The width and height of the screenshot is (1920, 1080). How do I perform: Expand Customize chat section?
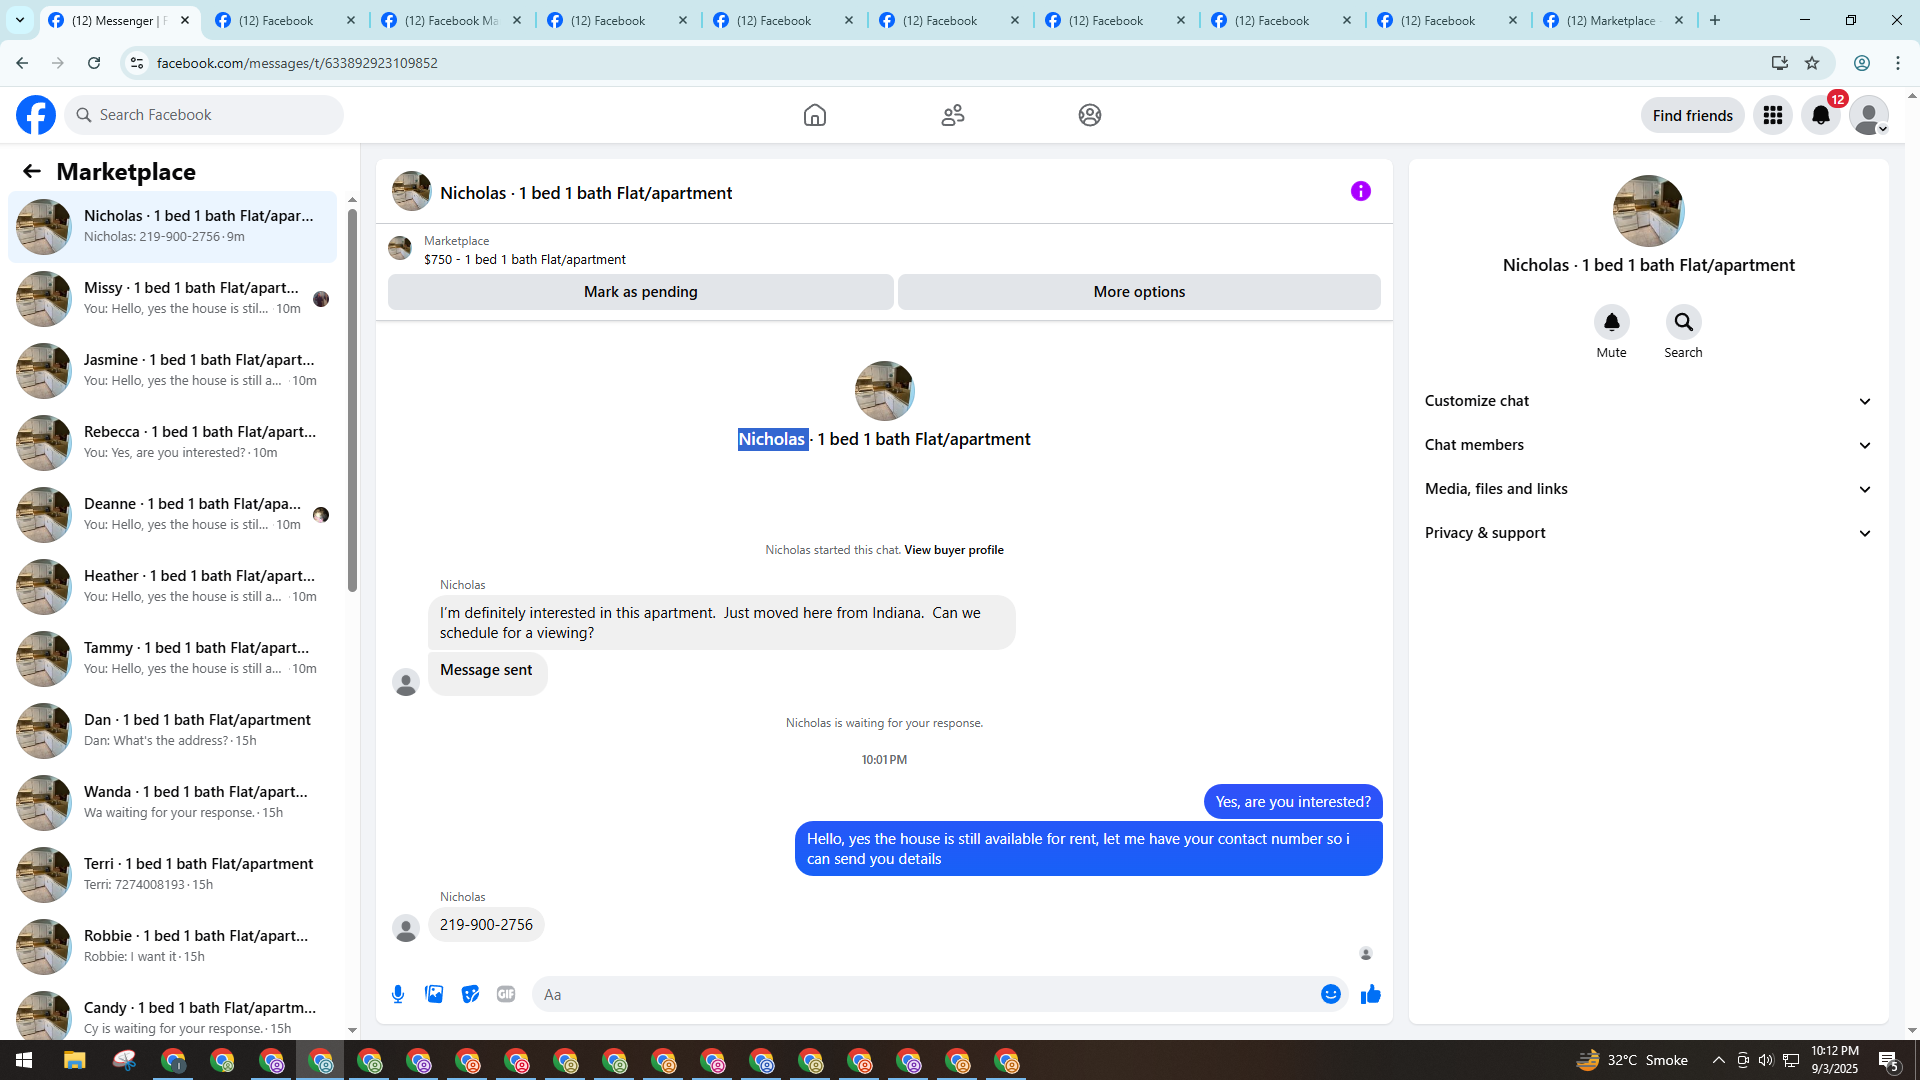tap(1648, 401)
